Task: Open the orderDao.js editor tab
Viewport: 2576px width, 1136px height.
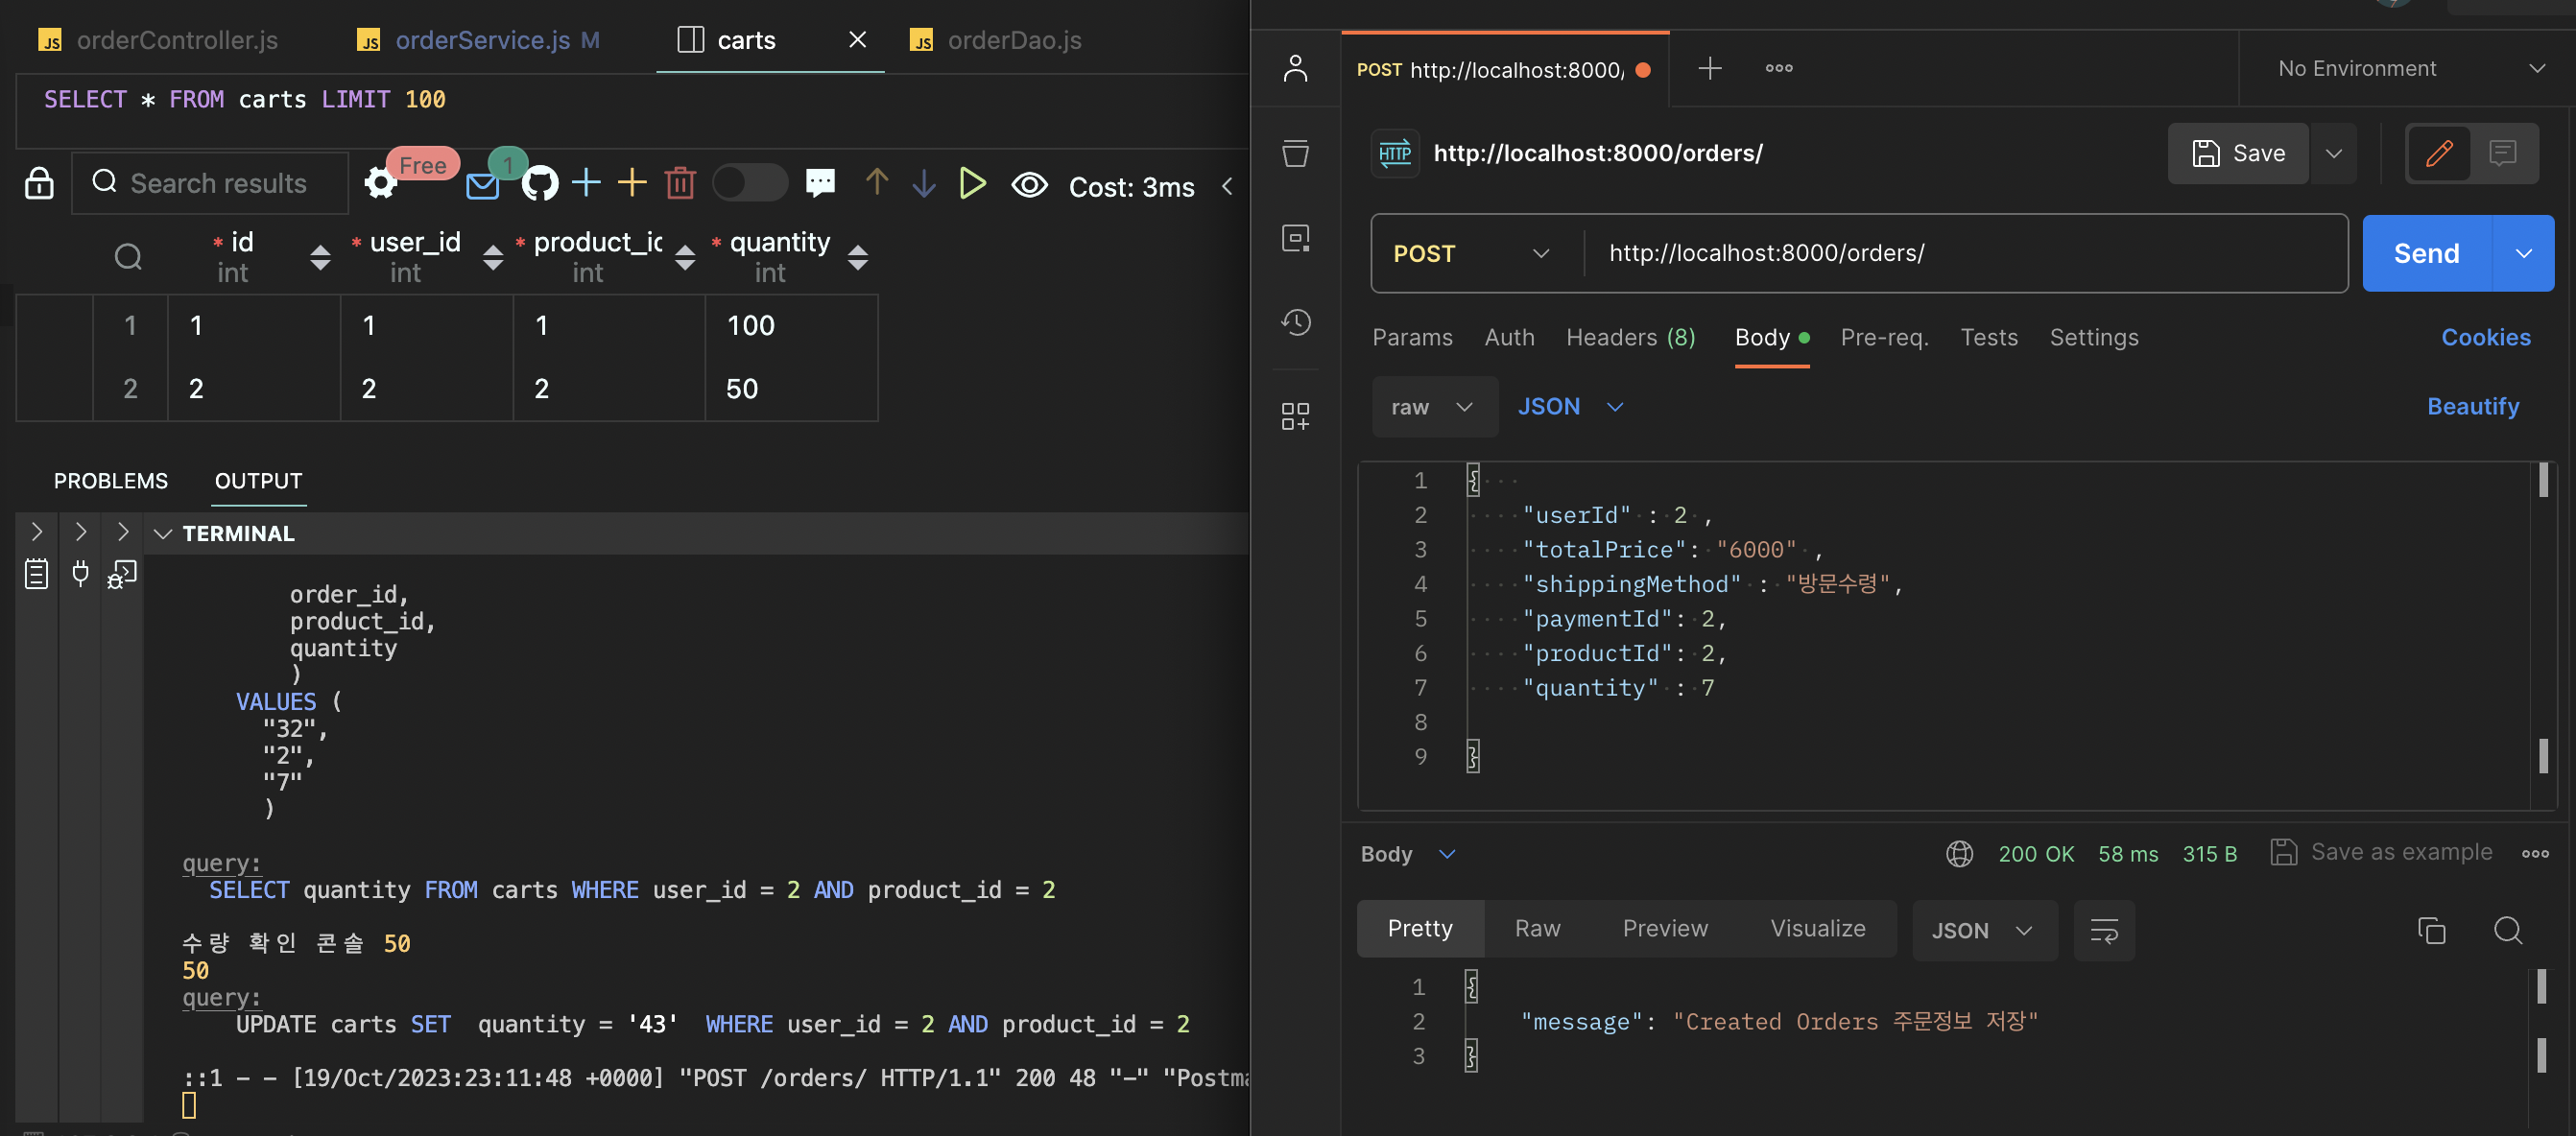Action: tap(1013, 40)
